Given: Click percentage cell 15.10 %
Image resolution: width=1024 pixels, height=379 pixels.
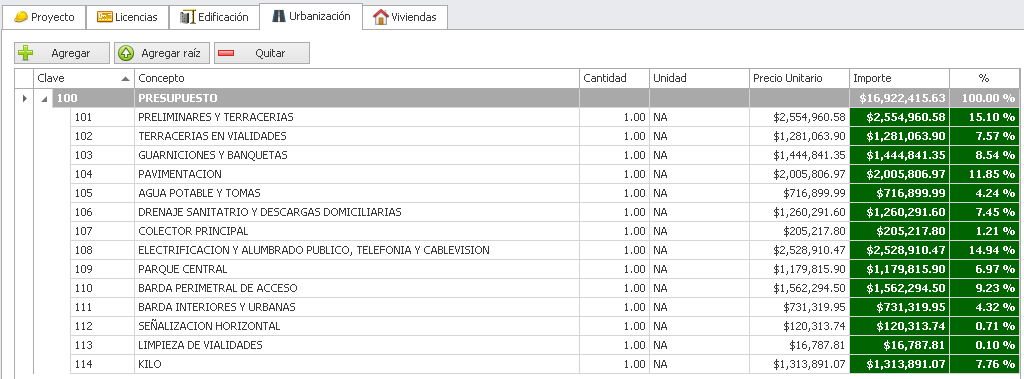Looking at the screenshot, I should 984,117.
